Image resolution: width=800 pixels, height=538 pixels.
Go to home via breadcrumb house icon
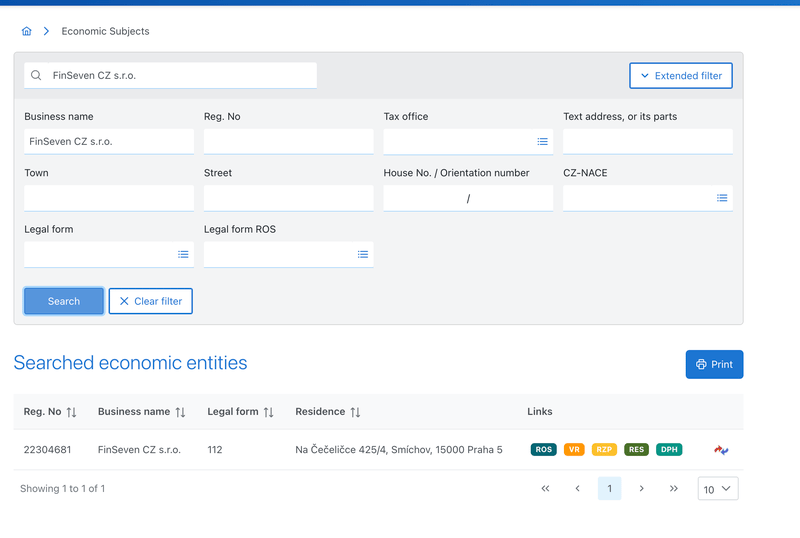click(x=27, y=31)
